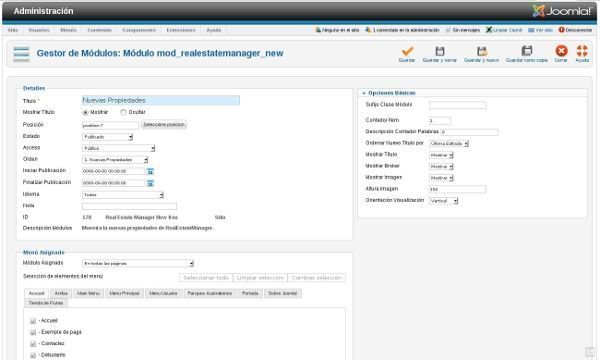Open Mostrar Título dropdown in Opciones Básicas
Image resolution: width=600 pixels, height=360 pixels.
[x=442, y=155]
